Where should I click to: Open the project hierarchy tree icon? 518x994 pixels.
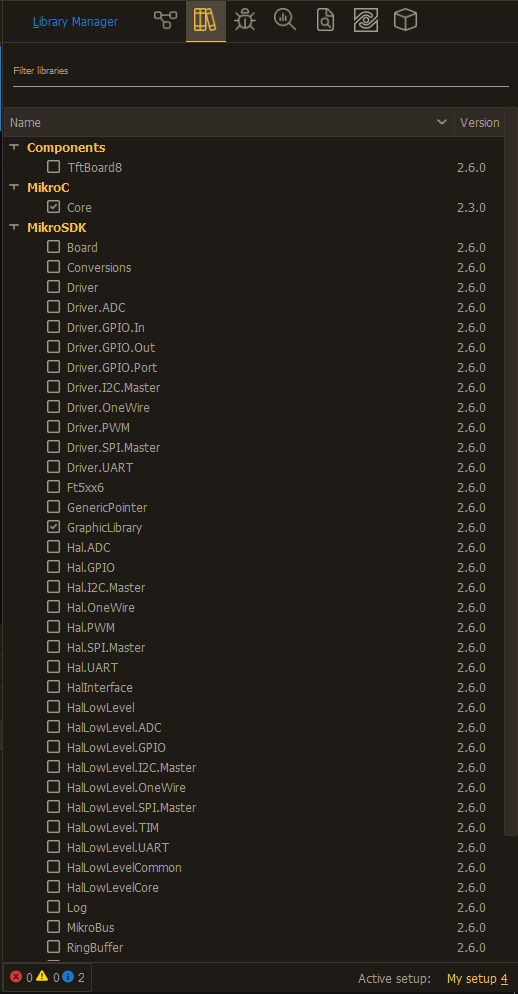click(x=165, y=21)
